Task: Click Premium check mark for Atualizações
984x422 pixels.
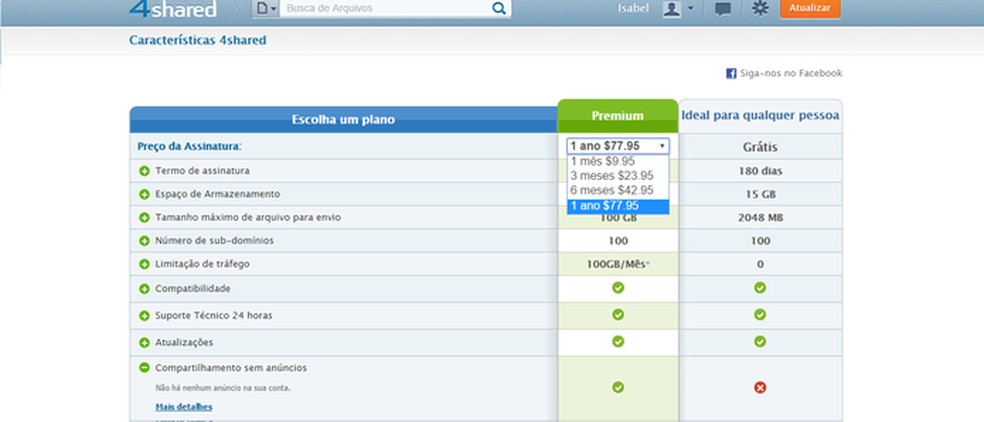Action: (618, 342)
